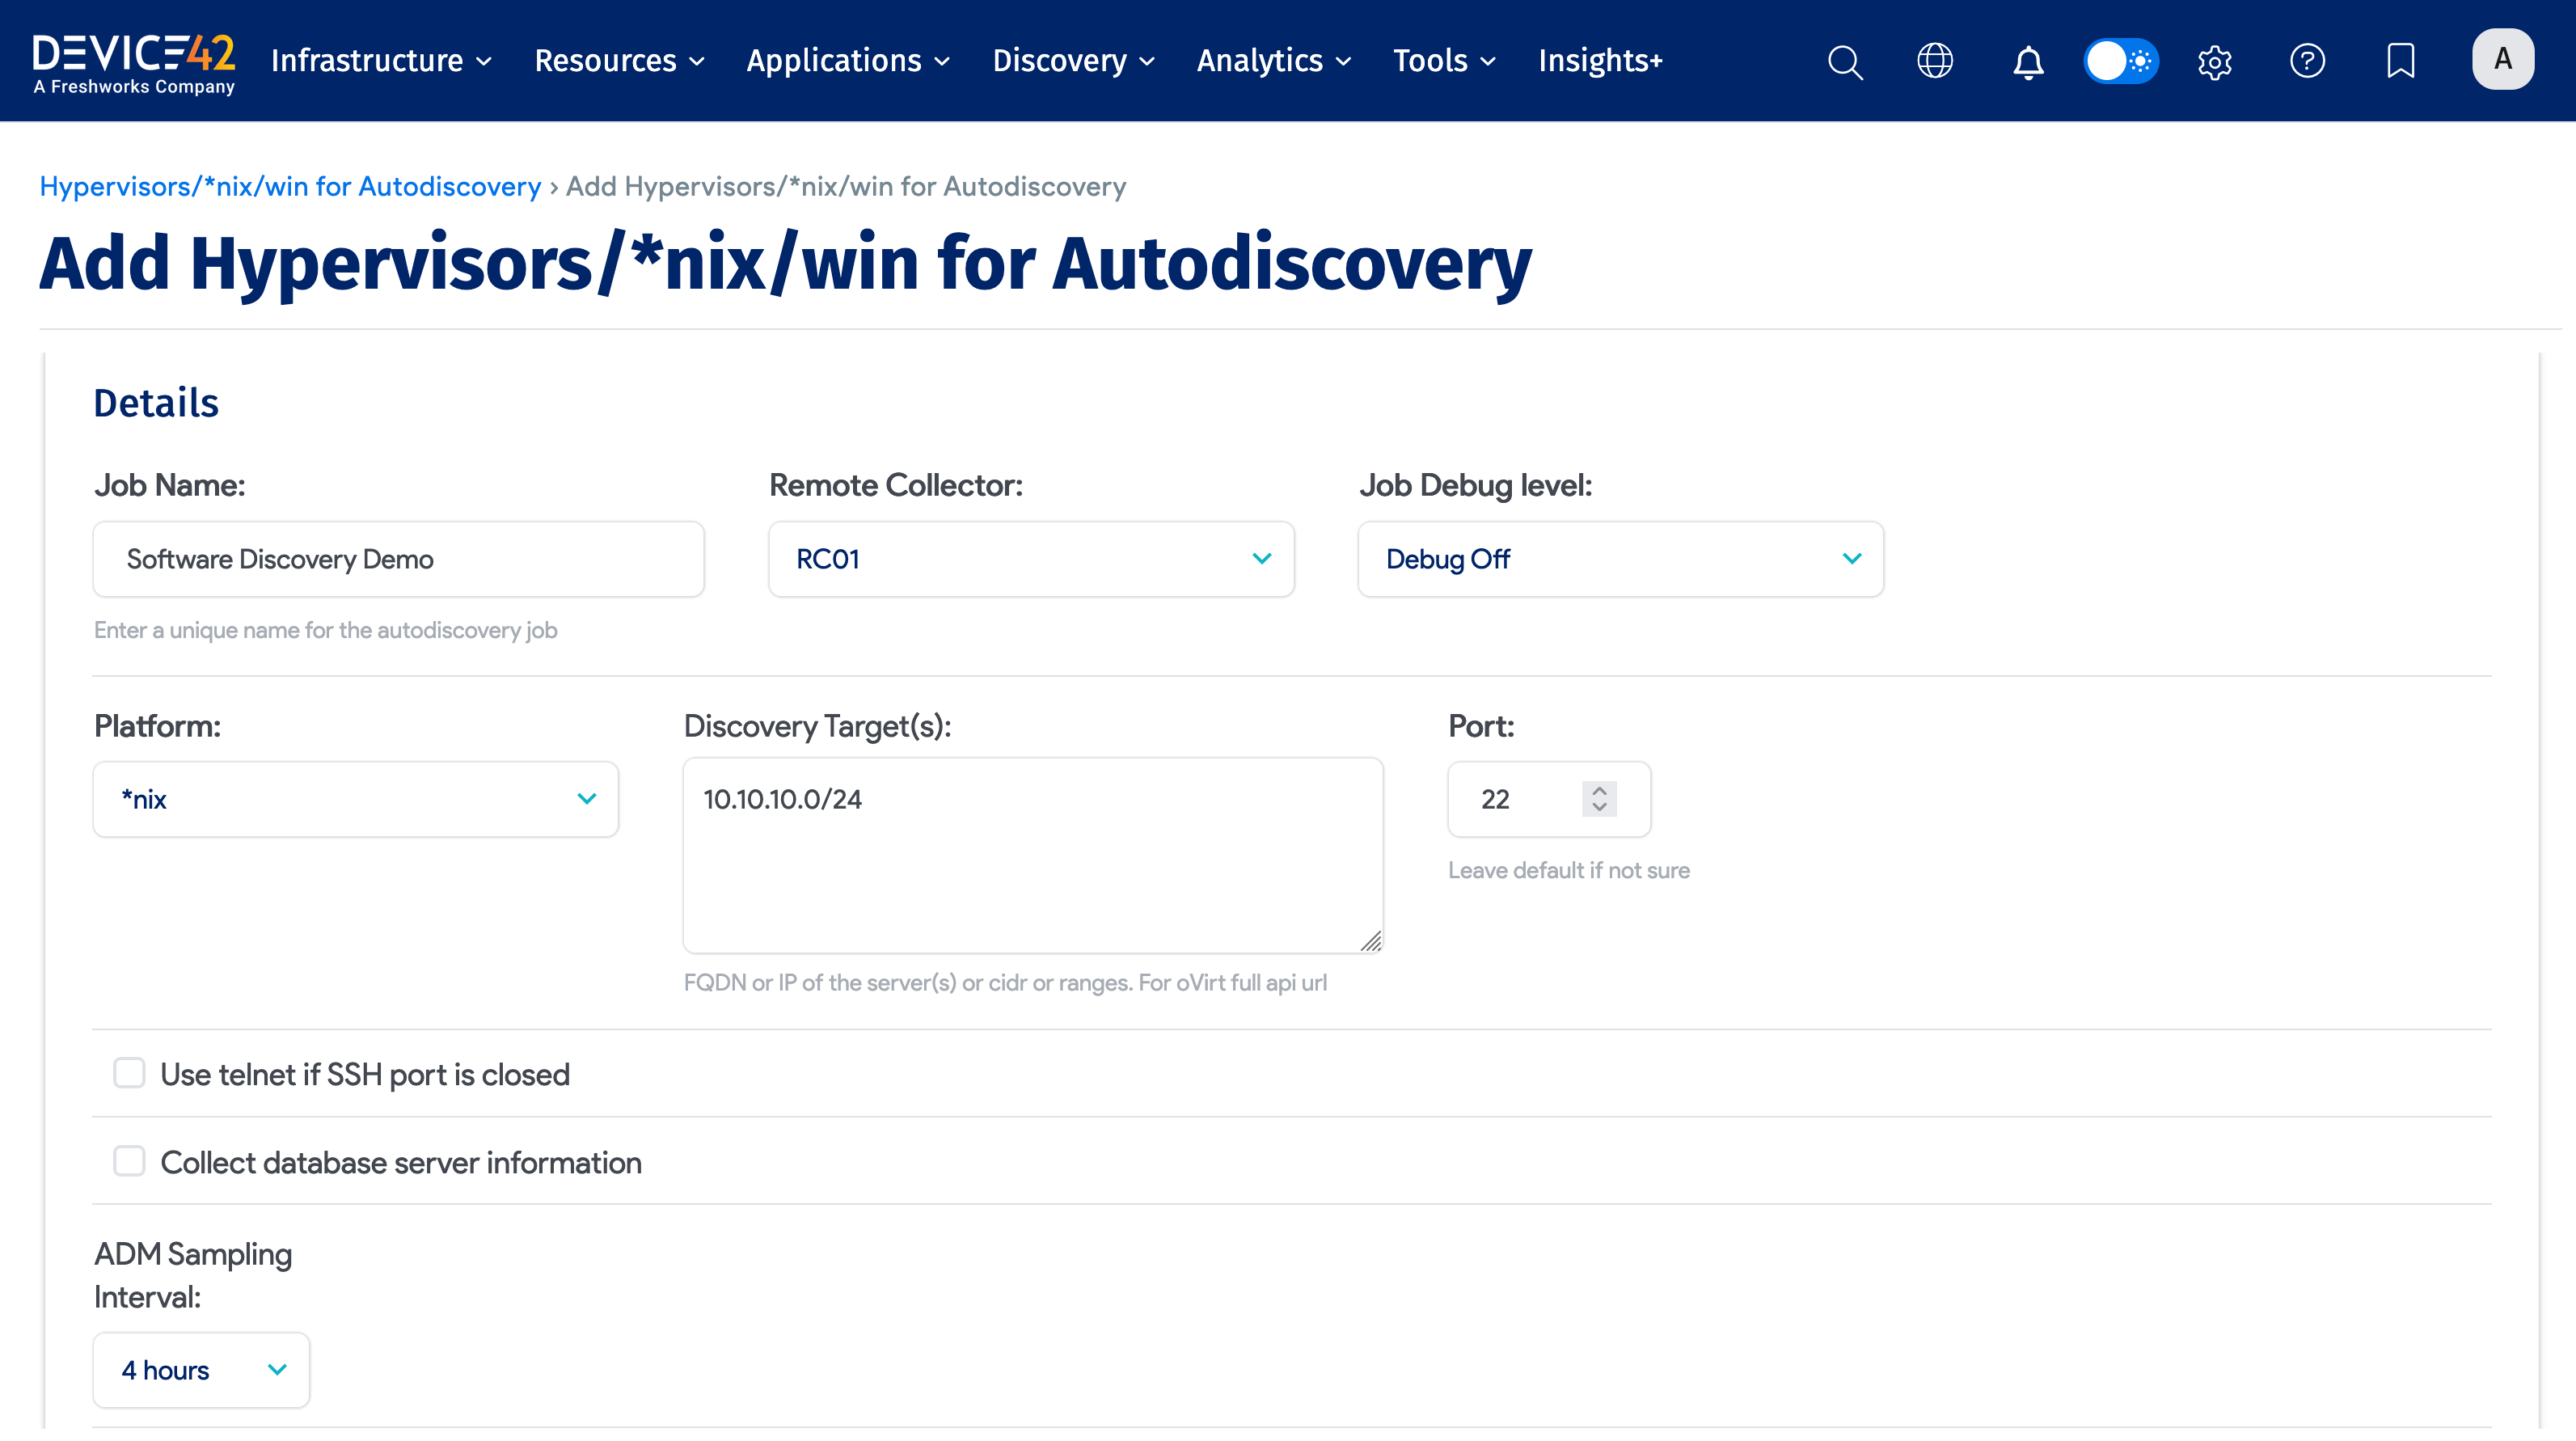Open the Insights+ section
This screenshot has height=1441, width=2576.
pyautogui.click(x=1600, y=61)
